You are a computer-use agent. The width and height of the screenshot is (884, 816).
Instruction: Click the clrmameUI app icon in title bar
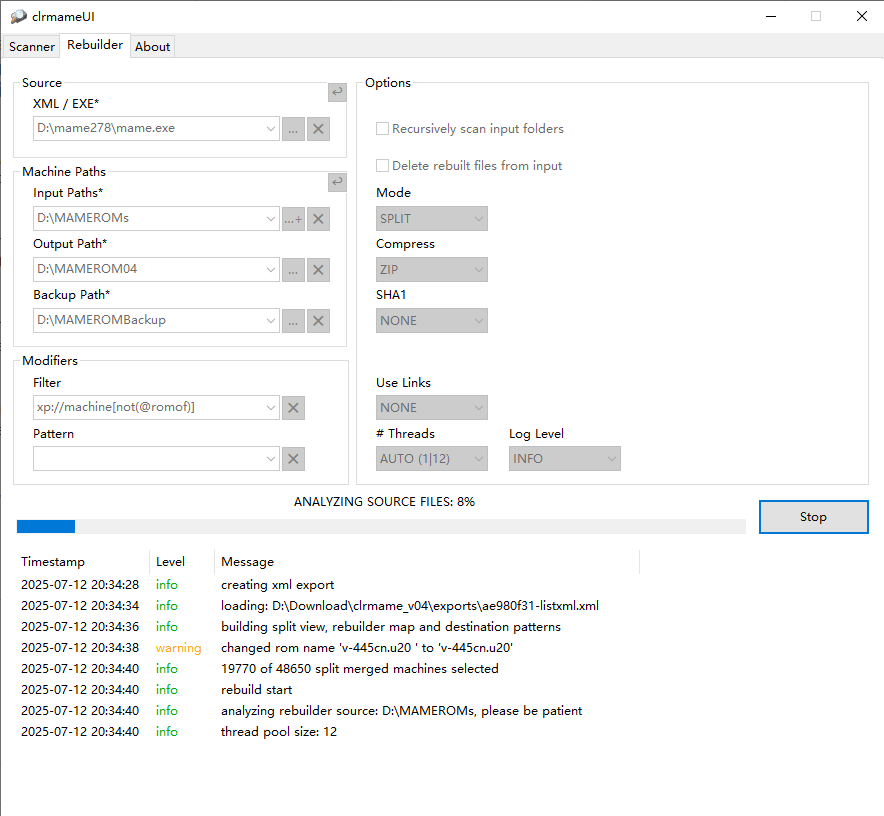coord(18,16)
